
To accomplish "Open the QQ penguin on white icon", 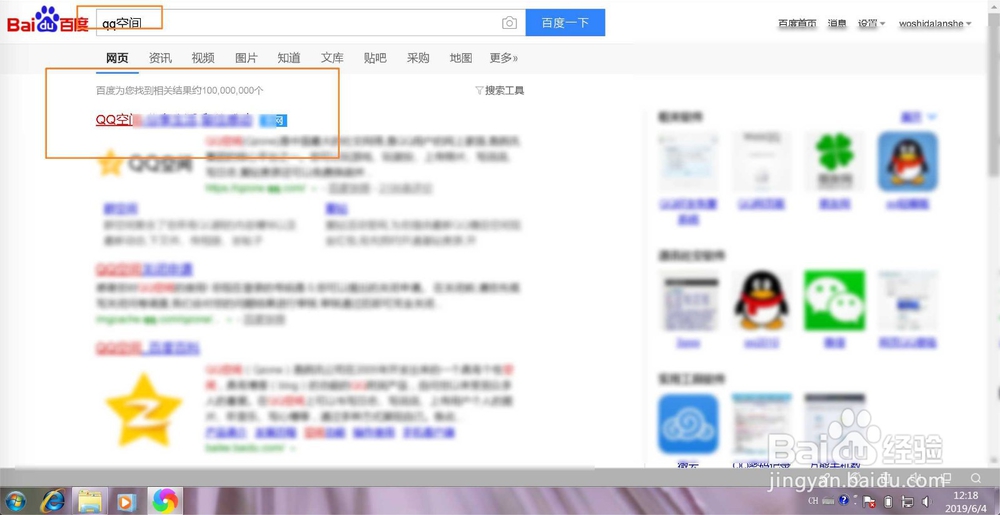I will (x=761, y=300).
